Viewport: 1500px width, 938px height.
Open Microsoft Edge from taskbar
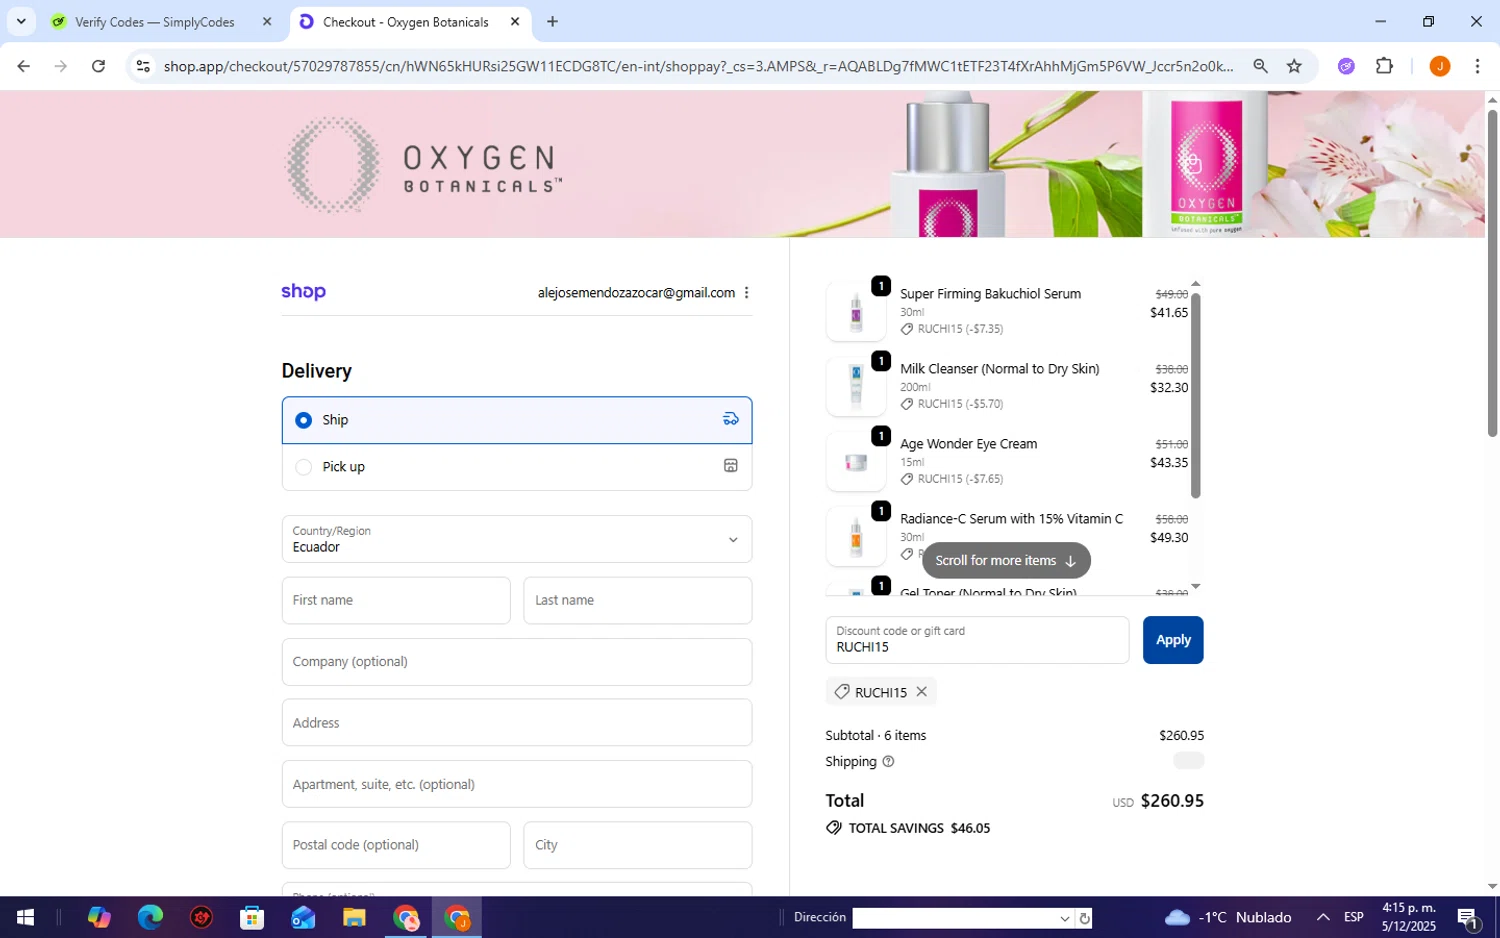point(150,917)
